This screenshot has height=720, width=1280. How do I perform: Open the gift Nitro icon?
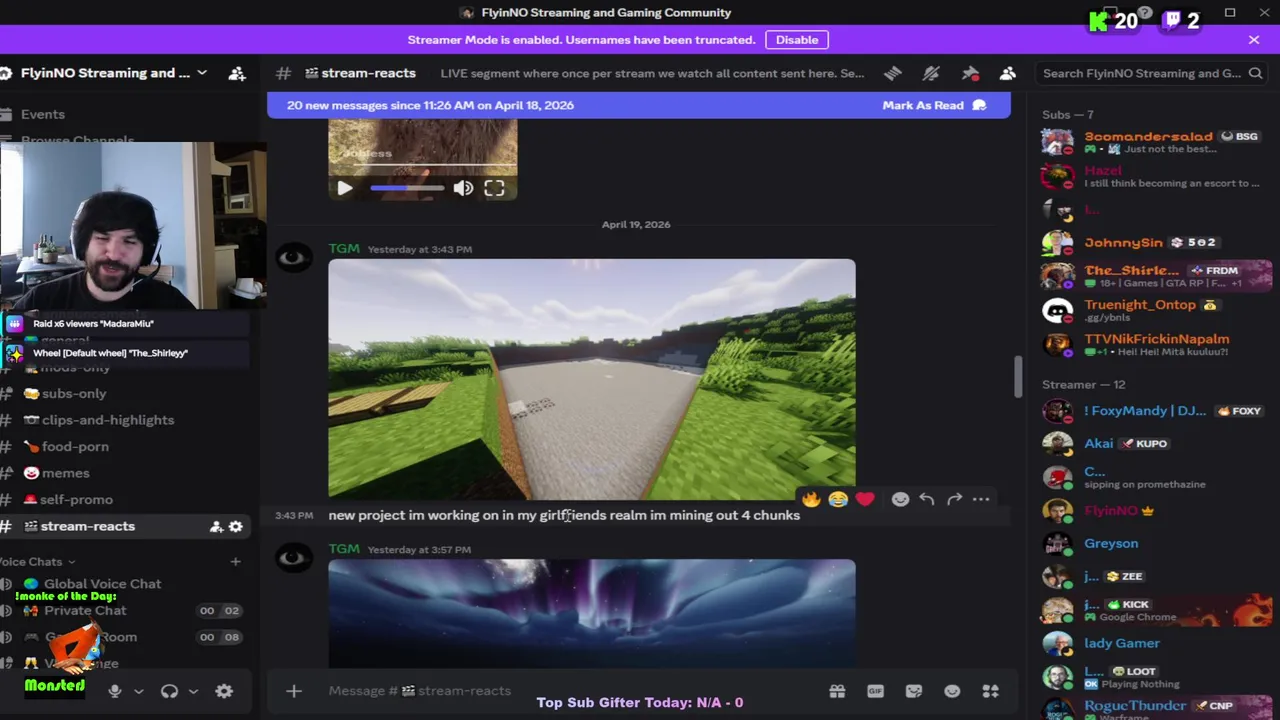click(837, 691)
